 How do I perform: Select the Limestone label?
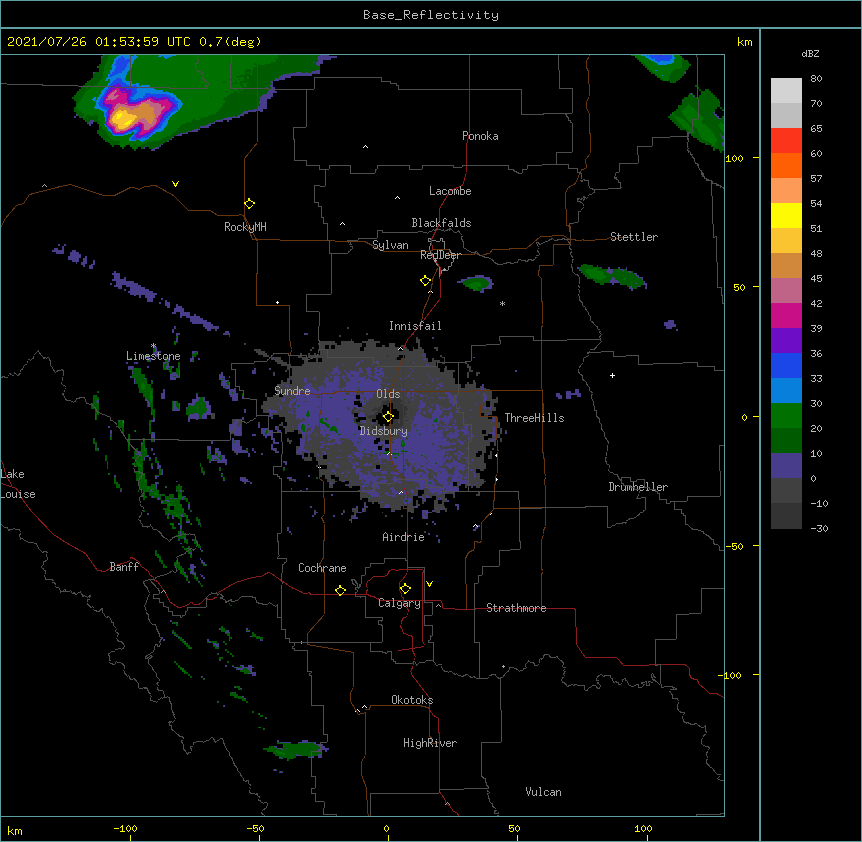pyautogui.click(x=153, y=356)
